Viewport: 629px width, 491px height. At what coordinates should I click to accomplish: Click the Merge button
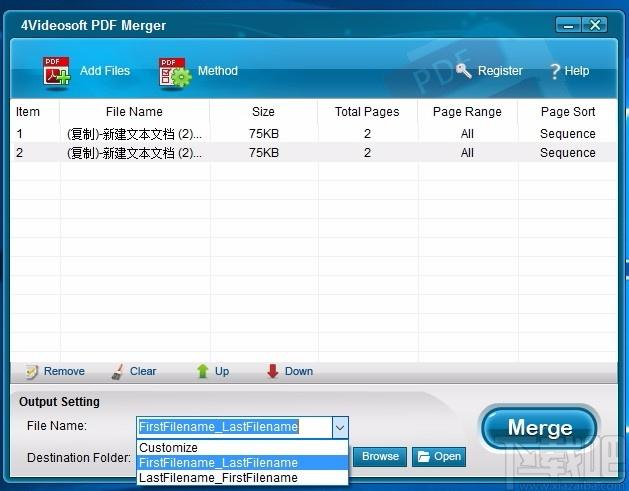pyautogui.click(x=540, y=428)
